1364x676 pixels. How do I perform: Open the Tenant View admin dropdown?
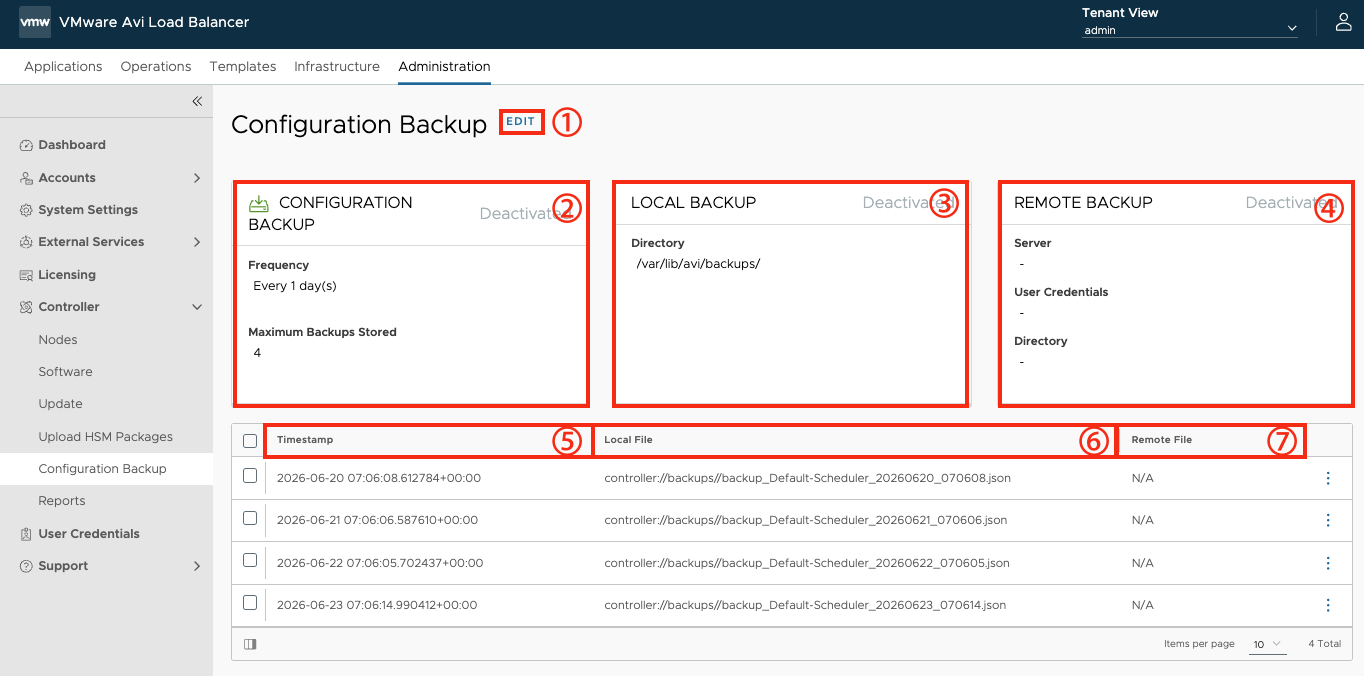(1190, 30)
